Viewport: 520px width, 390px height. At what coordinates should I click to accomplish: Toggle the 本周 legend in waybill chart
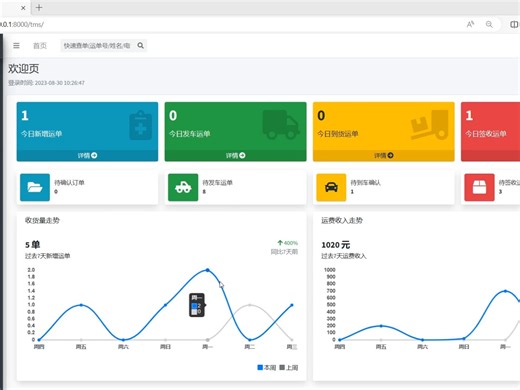pos(267,367)
